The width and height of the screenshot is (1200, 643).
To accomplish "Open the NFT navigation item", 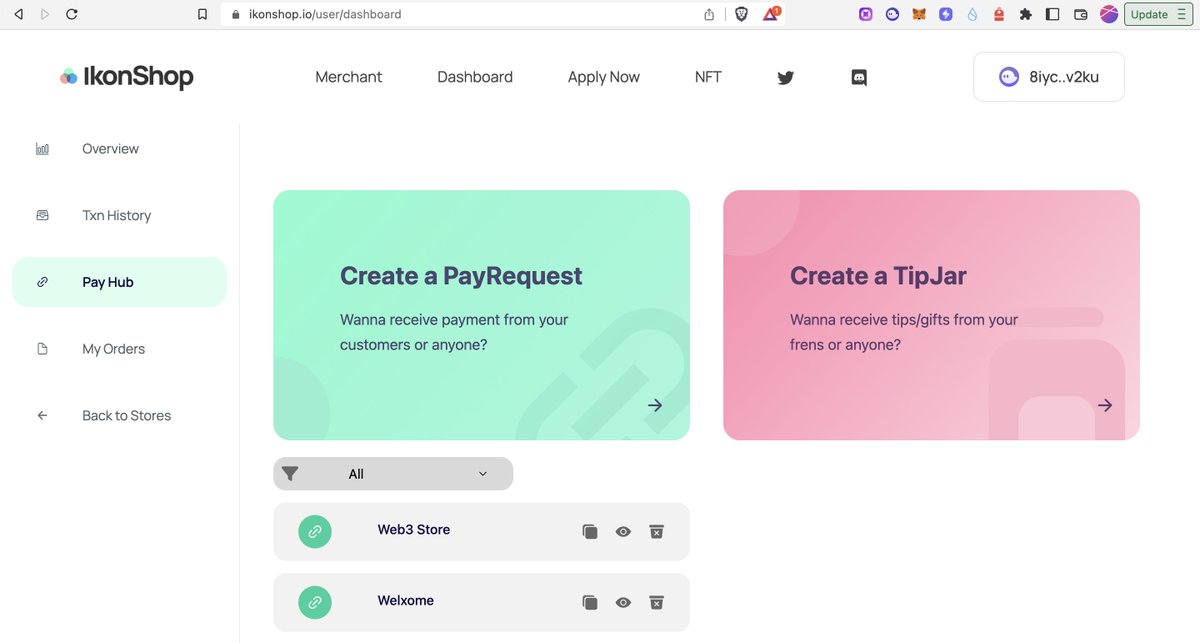I will 708,77.
